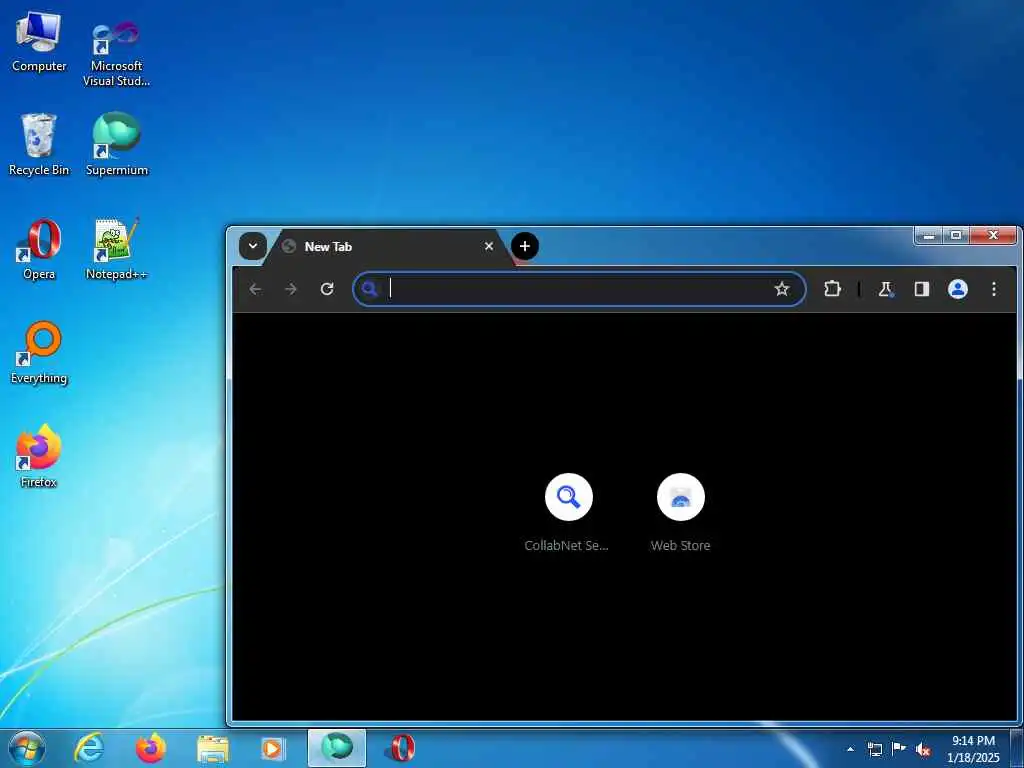Image resolution: width=1024 pixels, height=768 pixels.
Task: Open Windows Media Player from the taskbar
Action: coord(273,748)
